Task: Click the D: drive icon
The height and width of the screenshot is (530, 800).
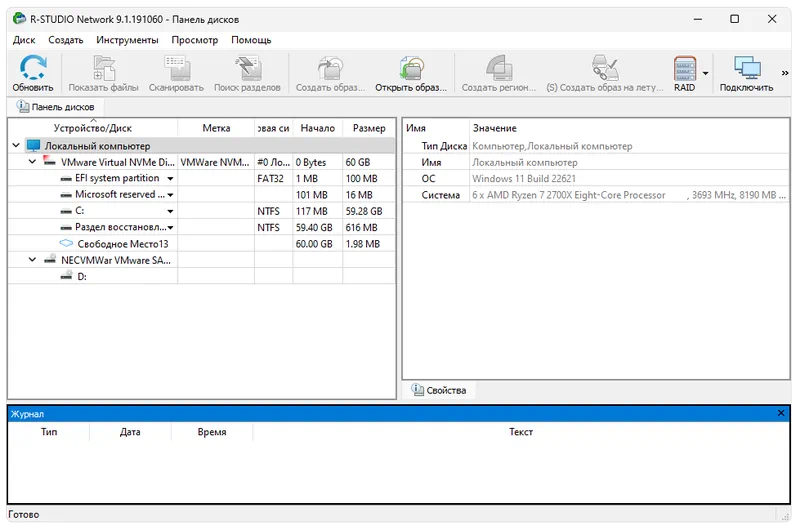Action: [x=66, y=275]
